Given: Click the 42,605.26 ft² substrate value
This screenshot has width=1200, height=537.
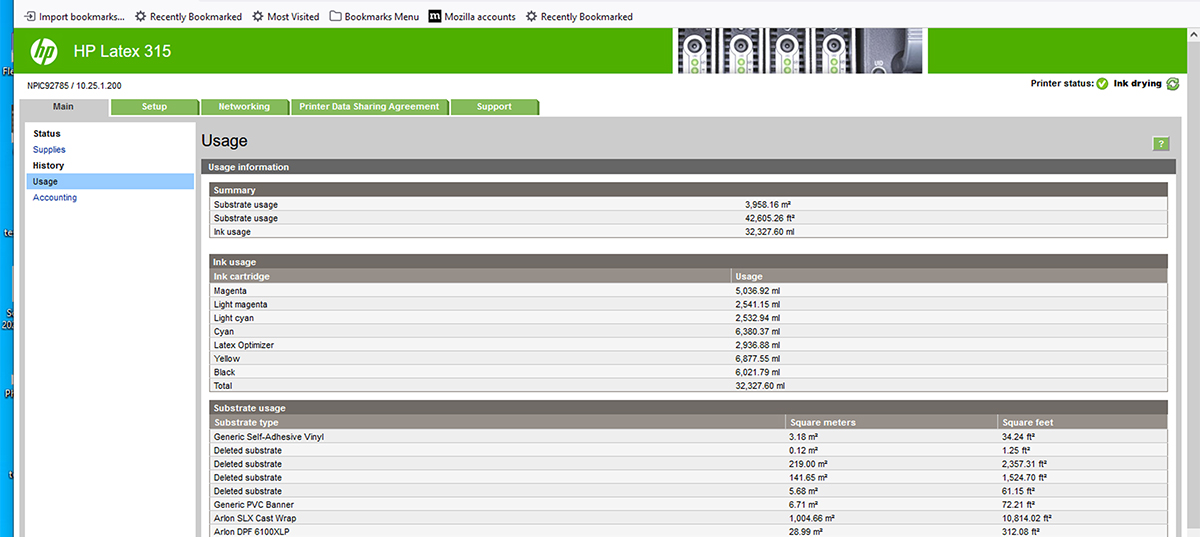Looking at the screenshot, I should coord(770,218).
